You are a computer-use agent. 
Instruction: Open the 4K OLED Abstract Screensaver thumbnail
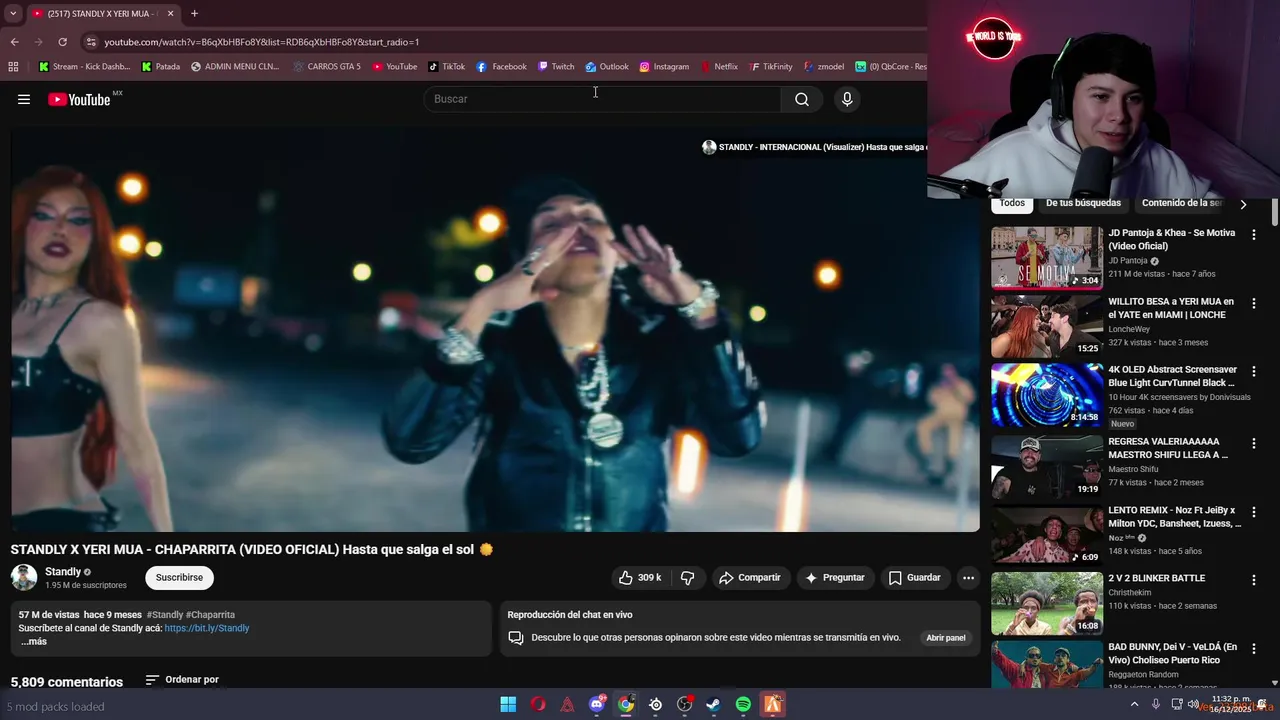tap(1047, 395)
